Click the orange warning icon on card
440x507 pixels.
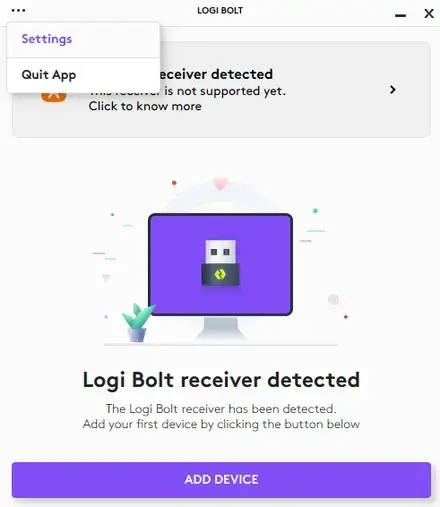point(54,97)
